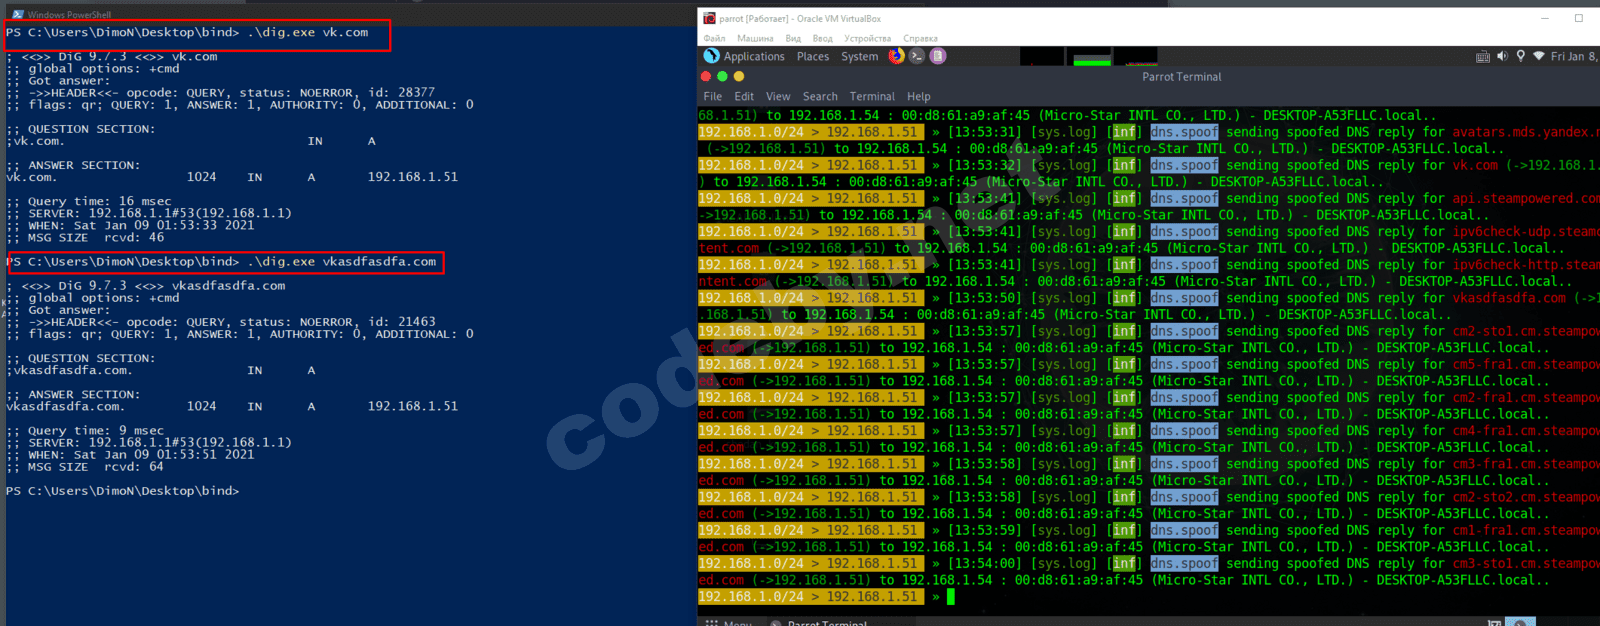Viewport: 1600px width, 626px height.
Task: Click the Parrot Terminal window title text
Action: coord(1181,76)
